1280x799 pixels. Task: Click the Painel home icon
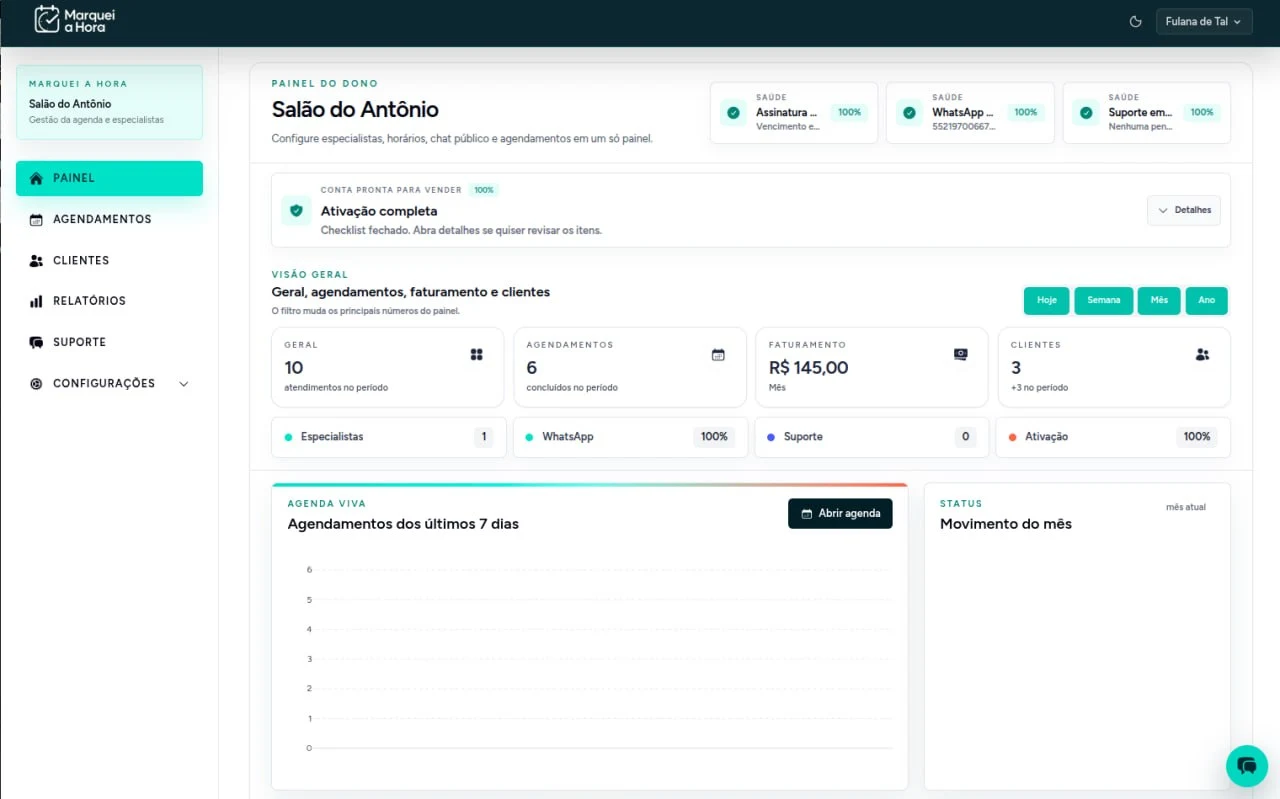pos(36,178)
